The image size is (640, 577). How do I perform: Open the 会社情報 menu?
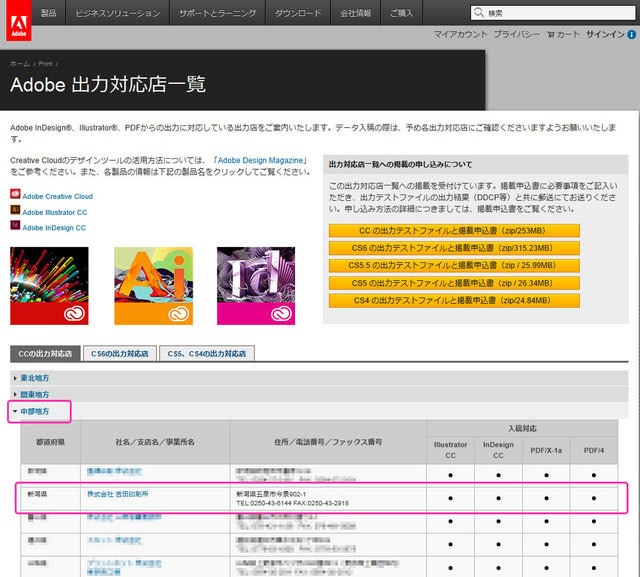(356, 13)
